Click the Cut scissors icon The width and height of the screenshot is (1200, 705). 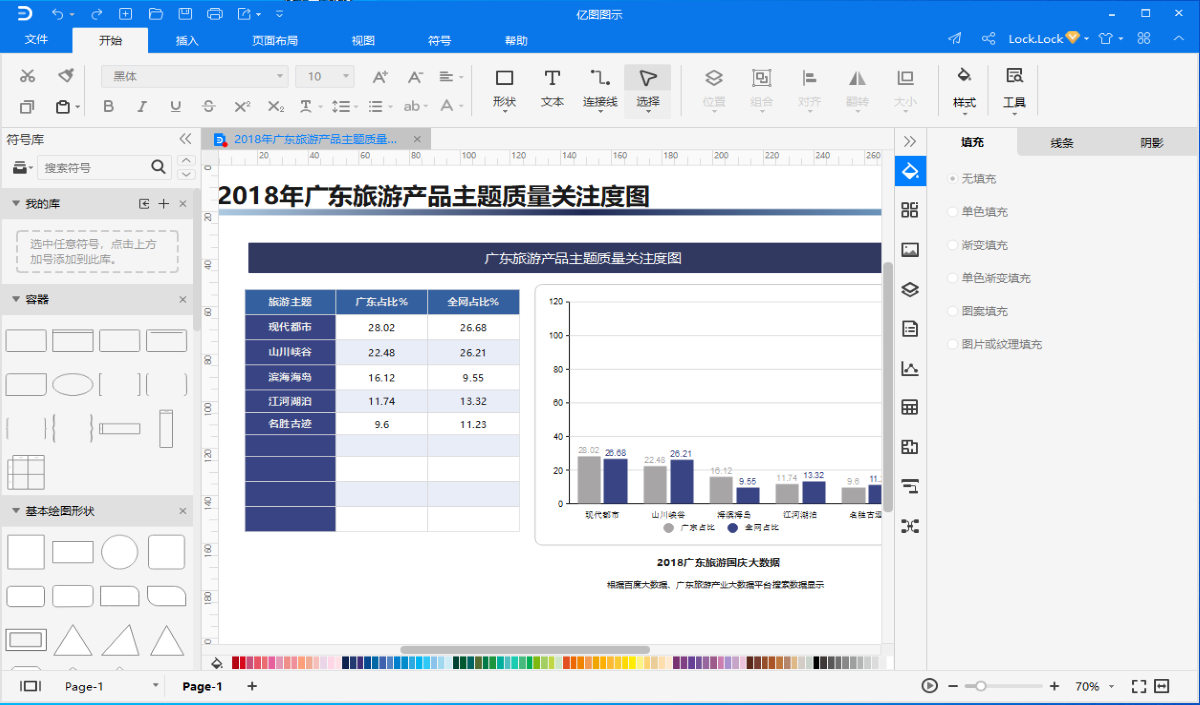pyautogui.click(x=28, y=76)
